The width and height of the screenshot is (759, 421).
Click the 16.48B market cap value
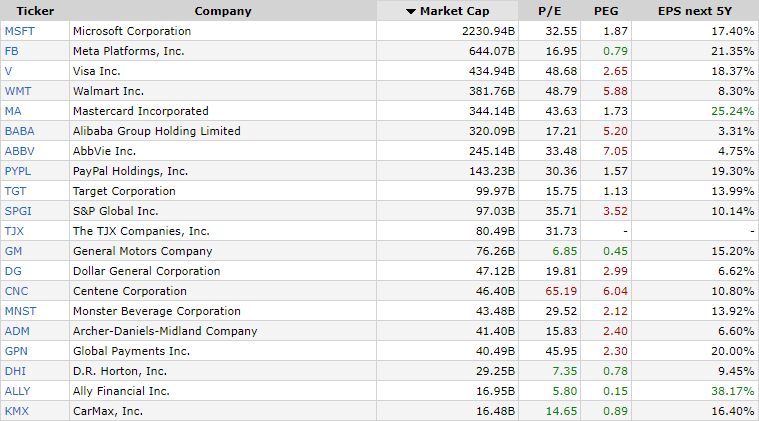click(495, 411)
